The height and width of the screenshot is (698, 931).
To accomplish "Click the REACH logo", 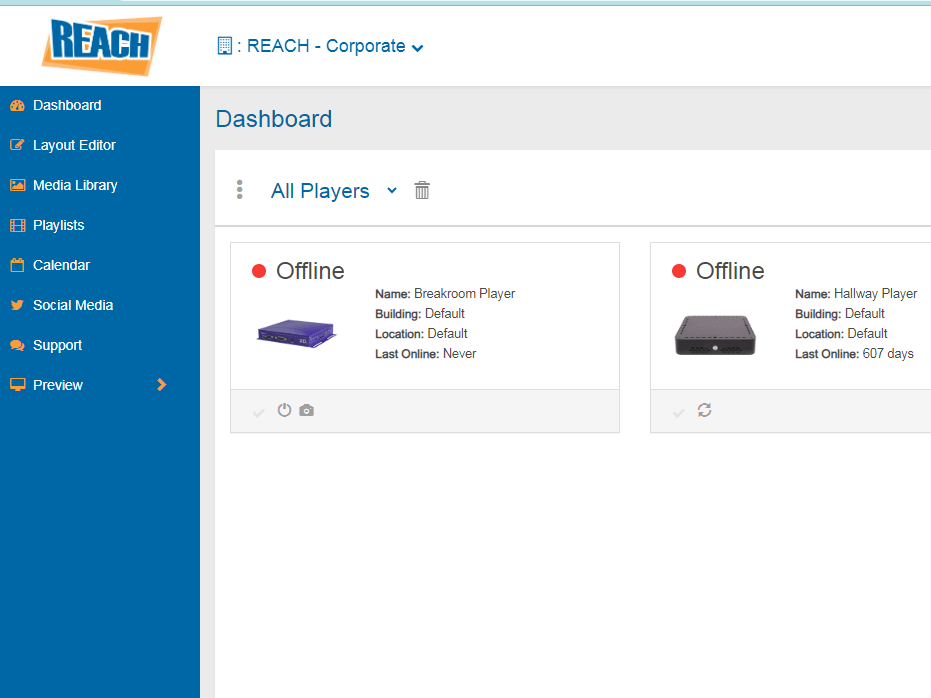I will click(x=100, y=44).
